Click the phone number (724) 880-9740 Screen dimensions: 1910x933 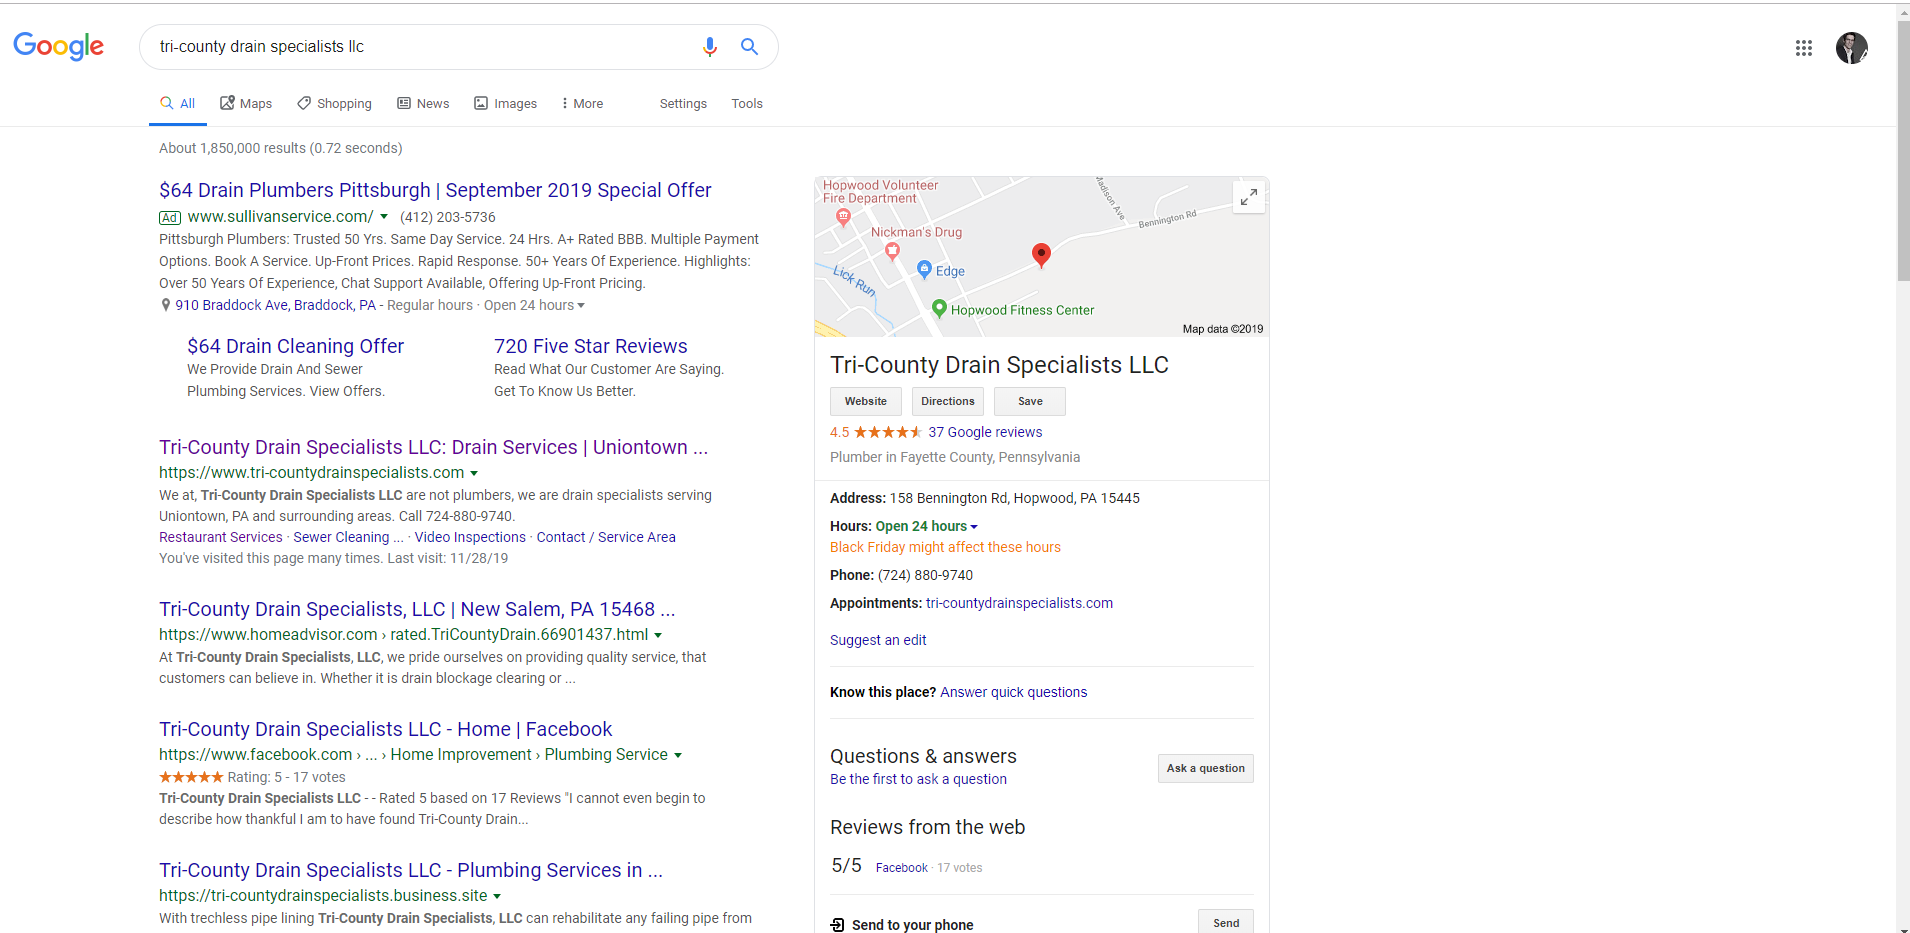coord(925,575)
